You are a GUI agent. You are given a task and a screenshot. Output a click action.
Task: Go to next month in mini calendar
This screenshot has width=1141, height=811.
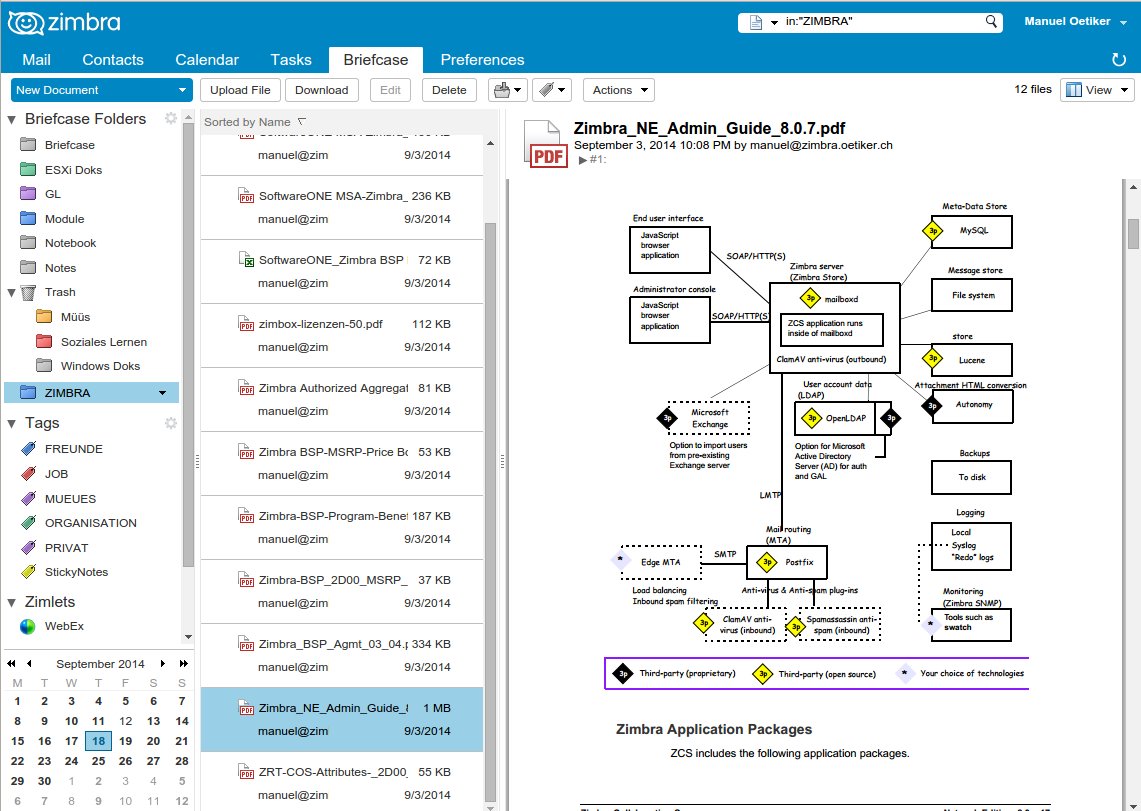[163, 663]
